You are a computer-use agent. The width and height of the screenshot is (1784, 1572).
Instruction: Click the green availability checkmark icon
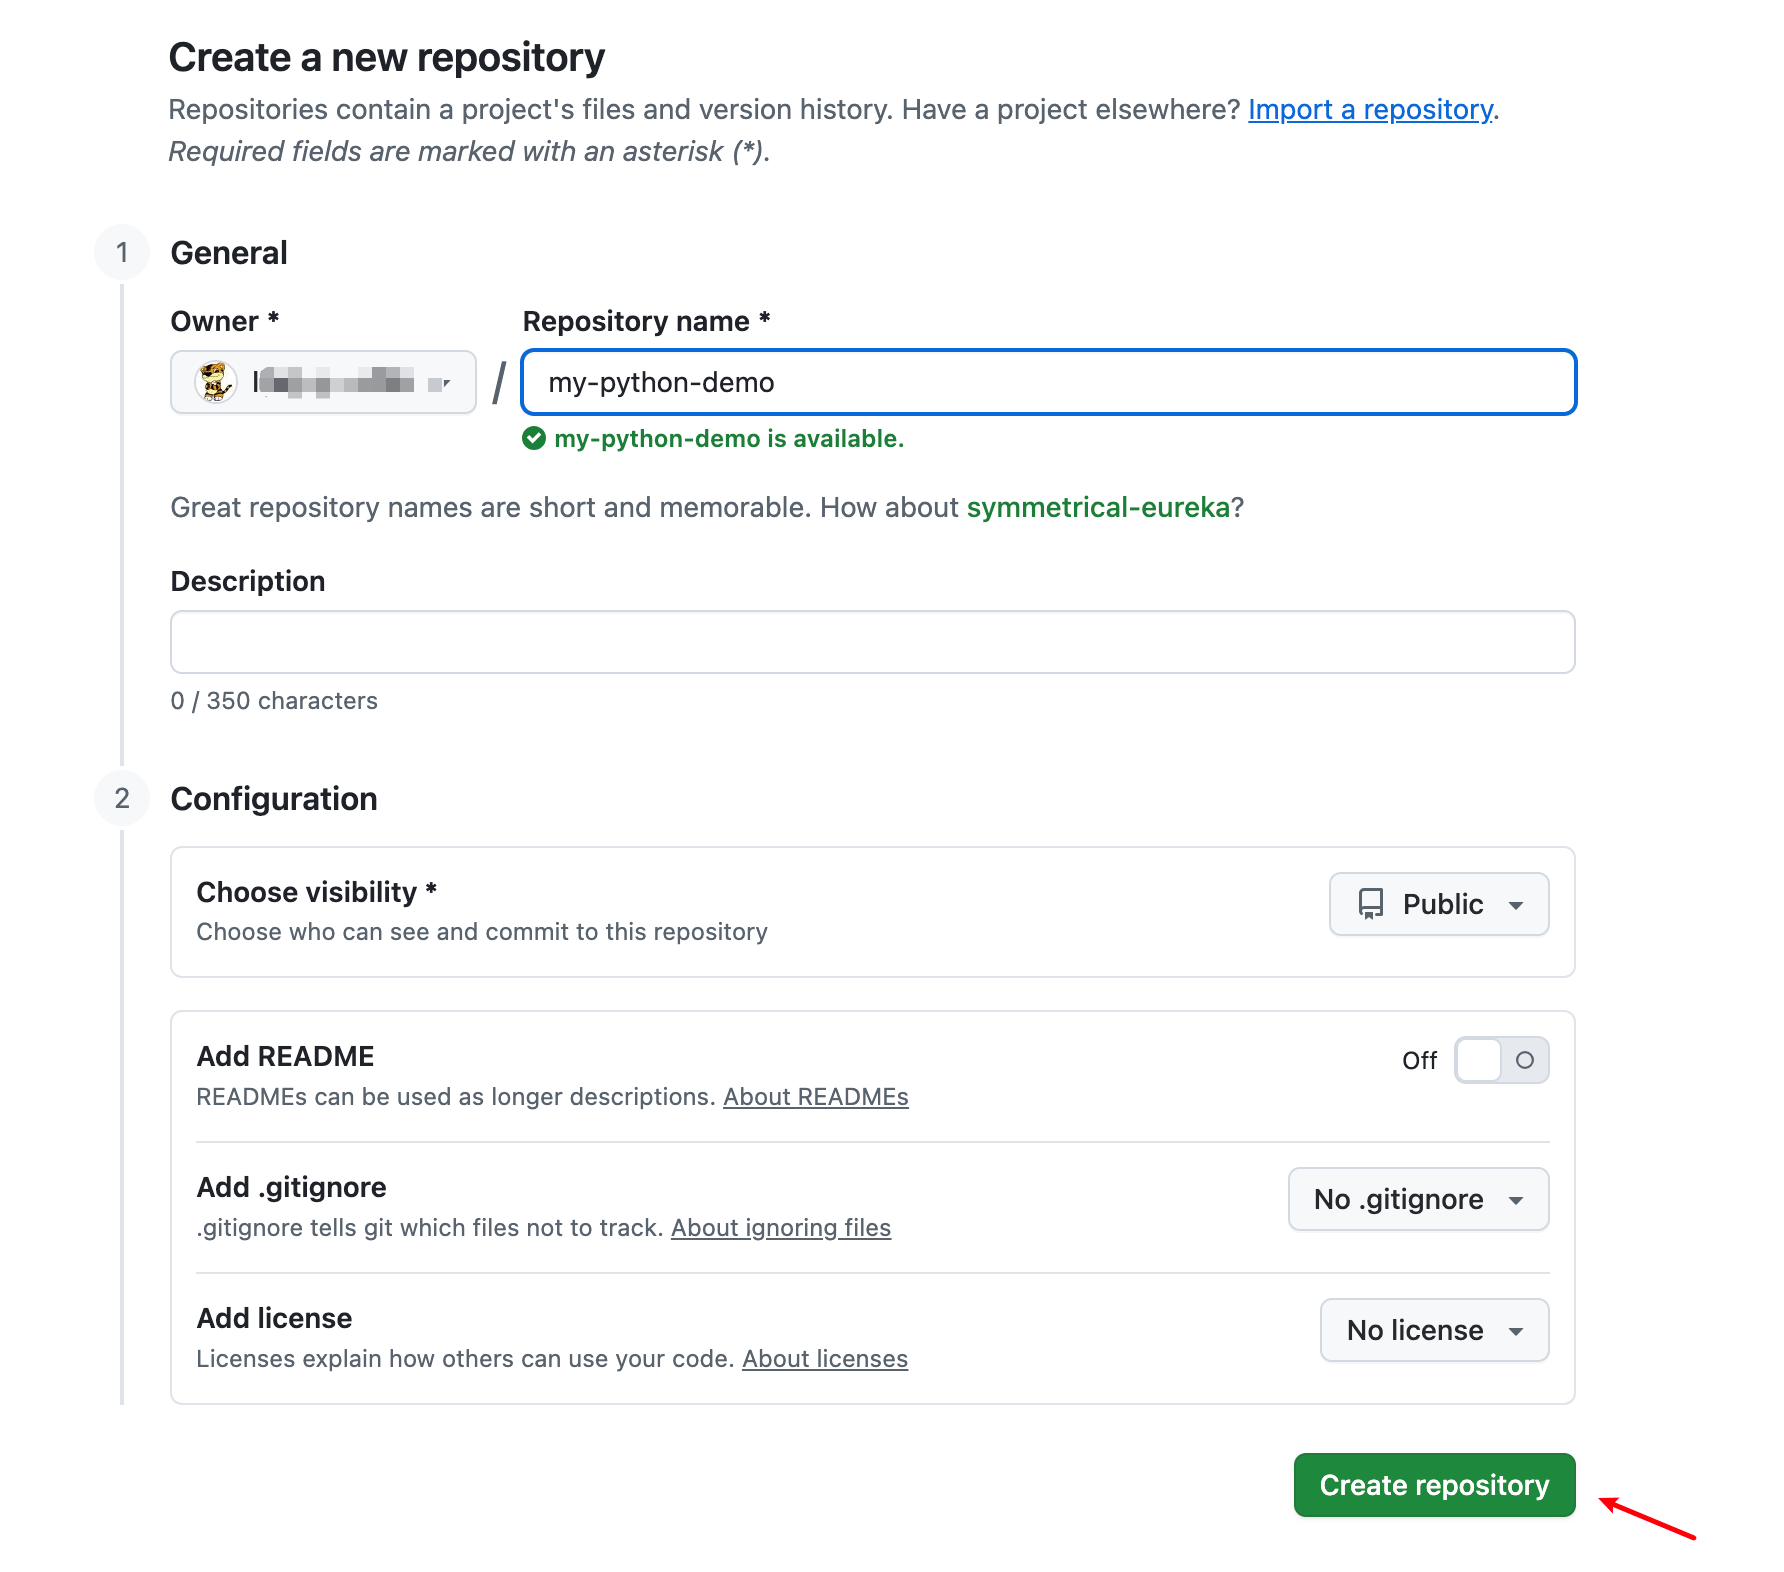534,439
